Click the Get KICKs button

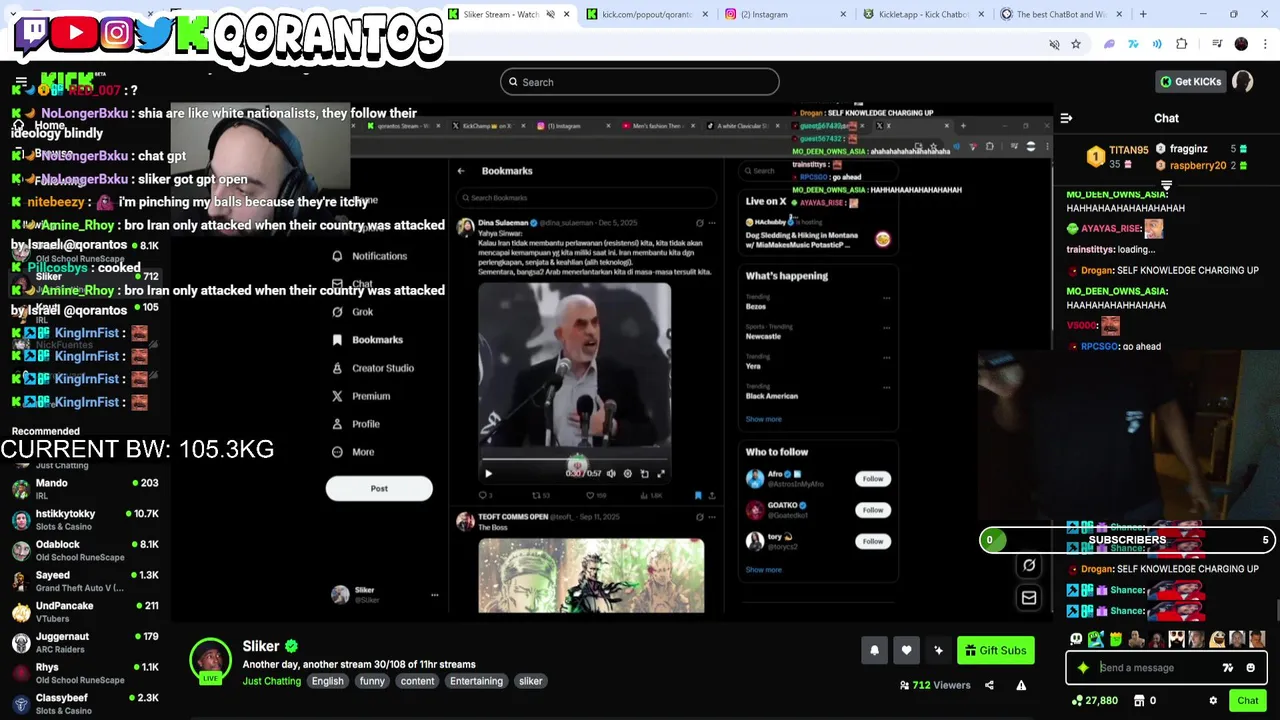(x=1190, y=82)
